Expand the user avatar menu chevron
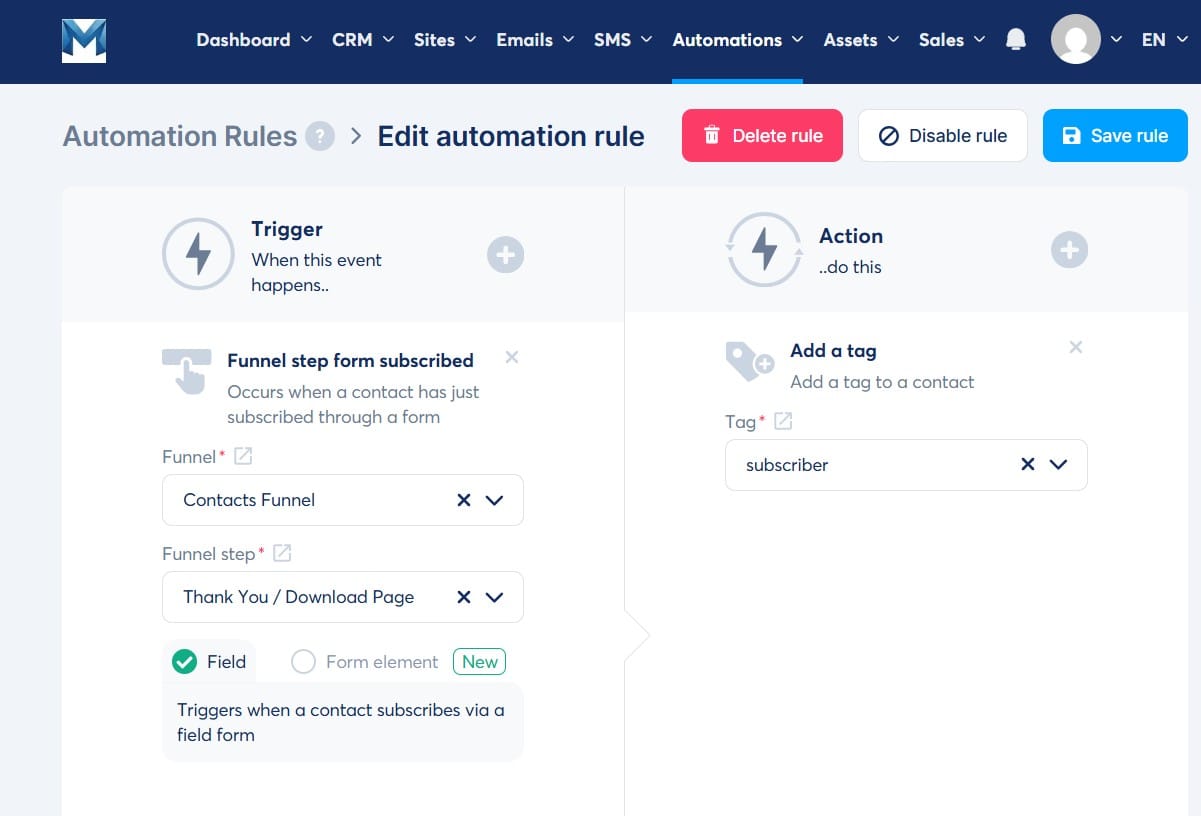Viewport: 1201px width, 816px height. coord(1118,40)
